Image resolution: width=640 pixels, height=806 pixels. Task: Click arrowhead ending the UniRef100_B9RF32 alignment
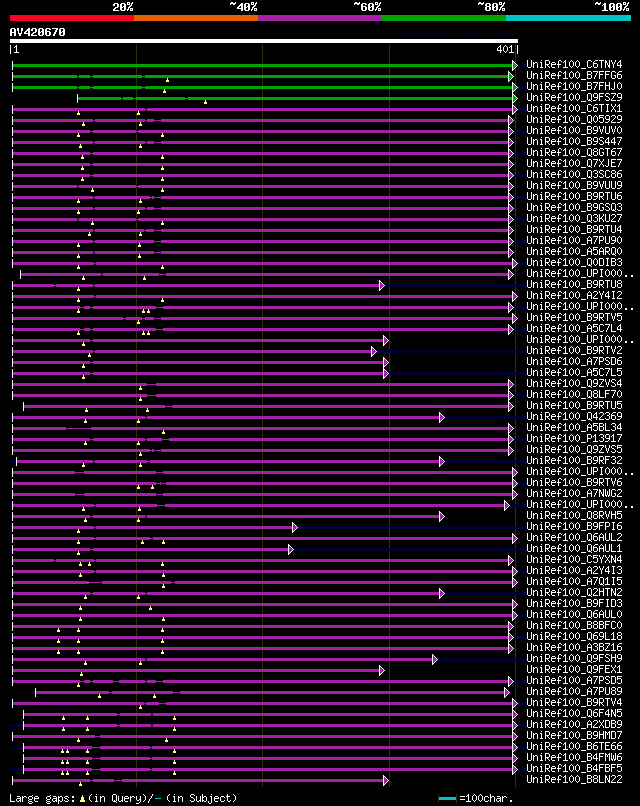(442, 461)
